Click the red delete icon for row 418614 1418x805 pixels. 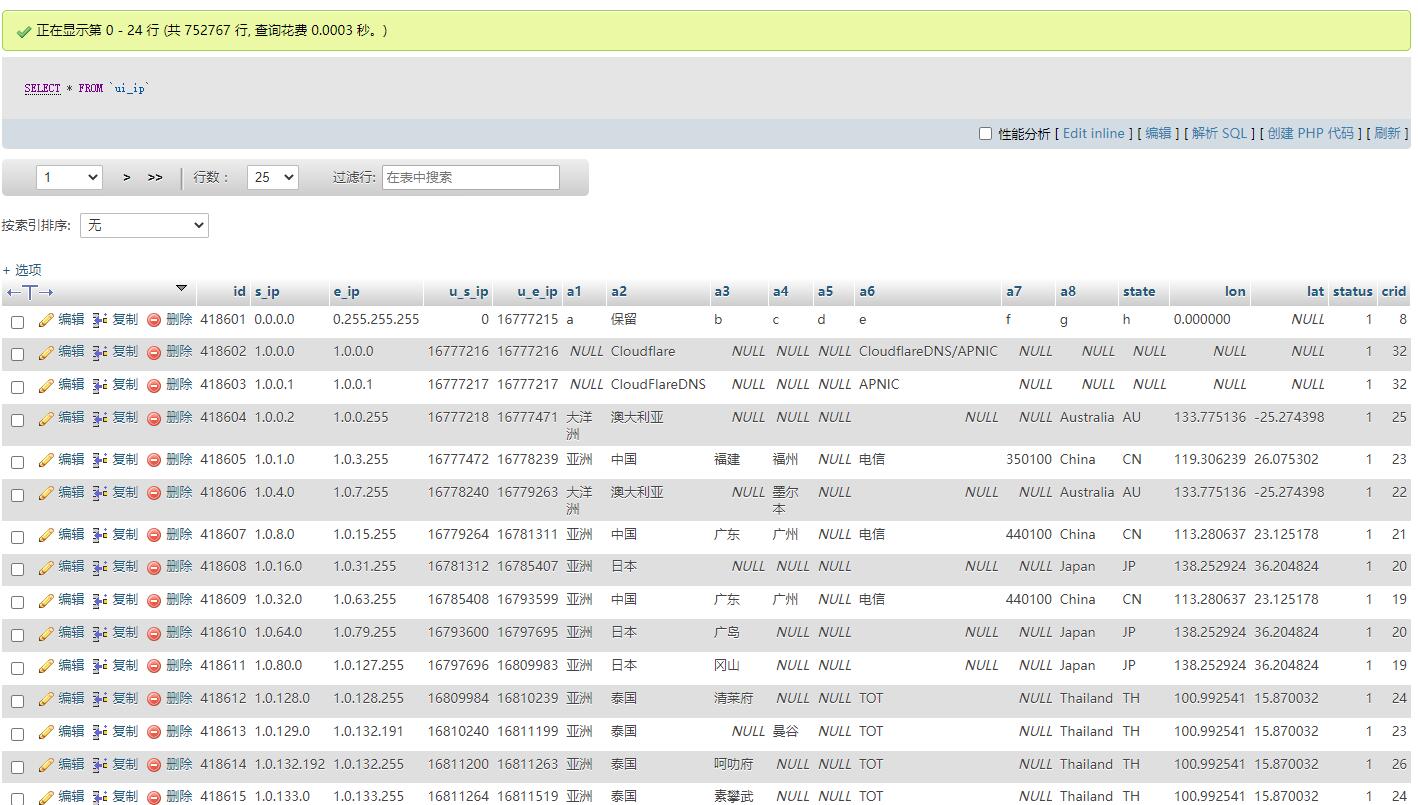pyautogui.click(x=154, y=766)
